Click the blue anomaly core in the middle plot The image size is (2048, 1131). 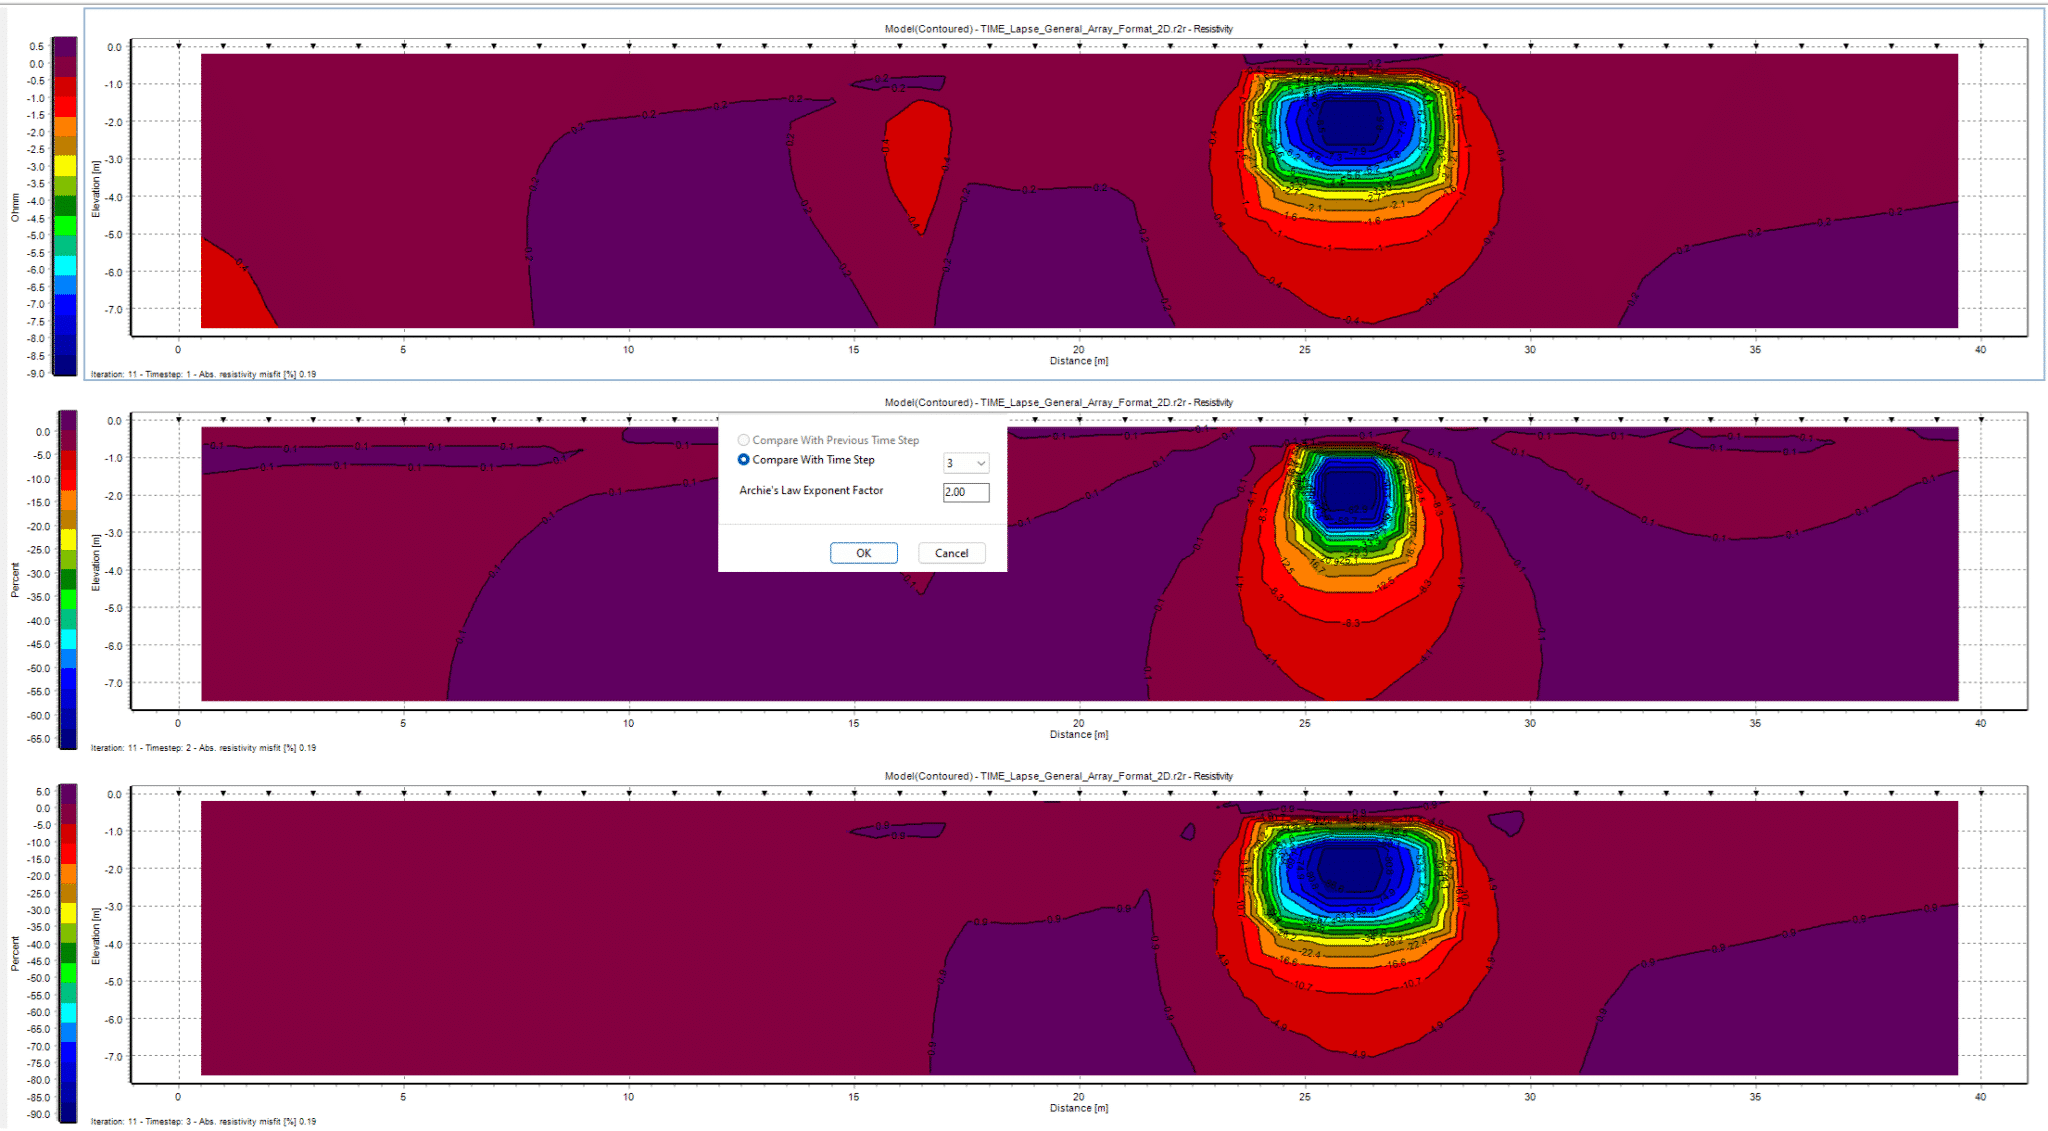pos(1350,490)
